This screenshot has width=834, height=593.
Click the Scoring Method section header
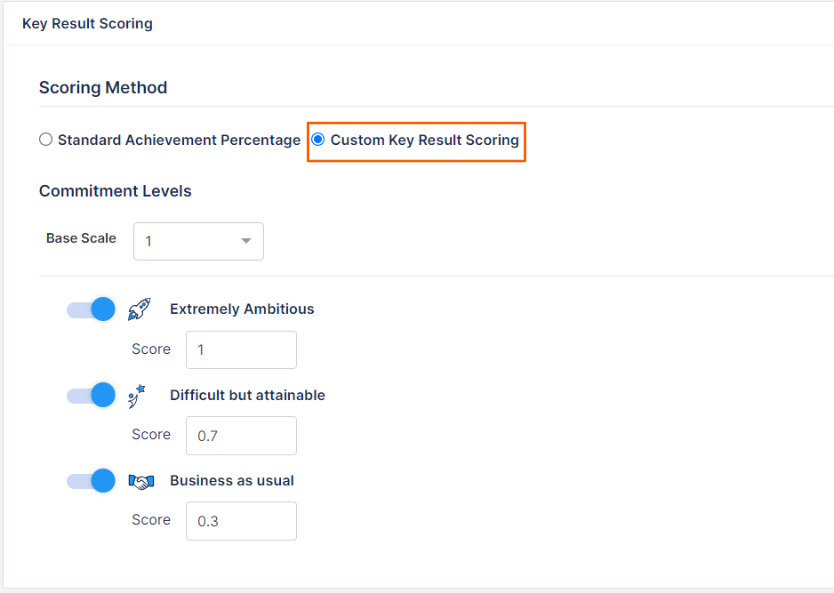(x=102, y=87)
